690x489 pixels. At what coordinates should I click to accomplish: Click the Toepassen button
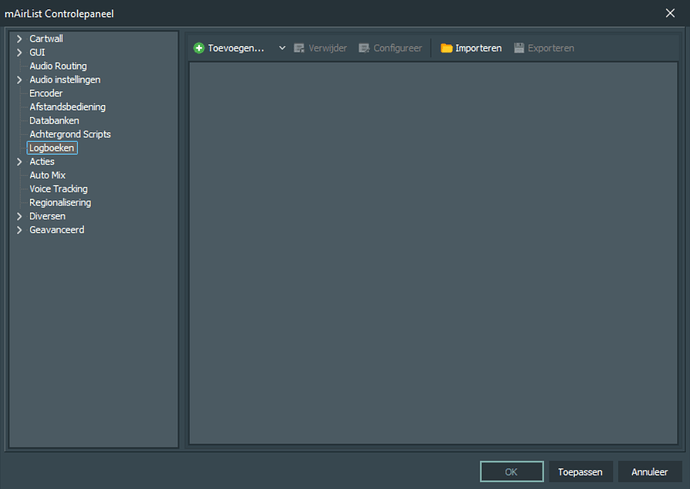pyautogui.click(x=580, y=472)
